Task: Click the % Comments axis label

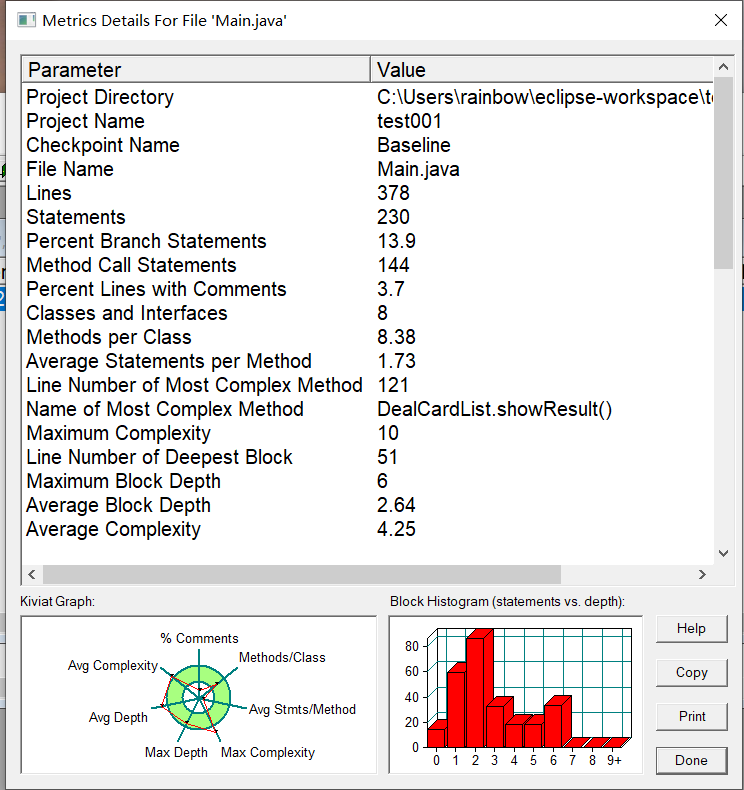Action: pyautogui.click(x=199, y=638)
